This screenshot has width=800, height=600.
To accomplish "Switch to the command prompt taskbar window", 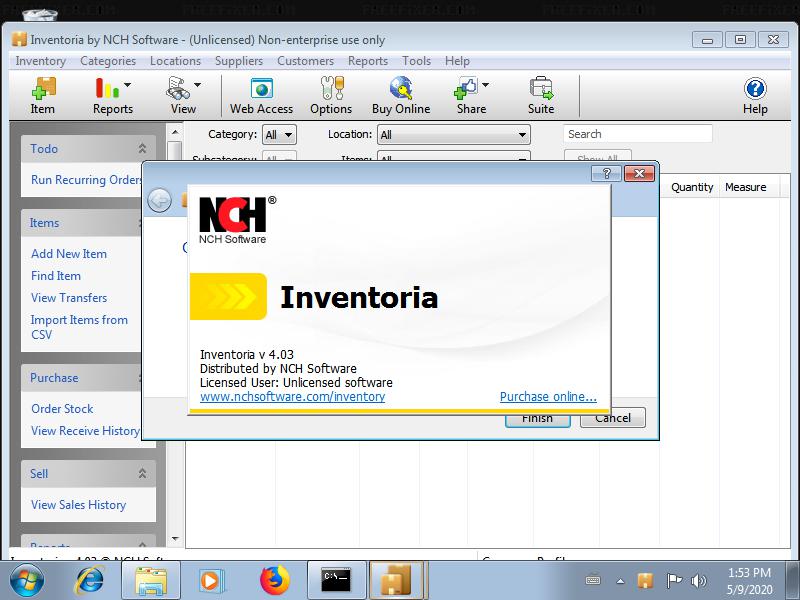I will (x=336, y=580).
